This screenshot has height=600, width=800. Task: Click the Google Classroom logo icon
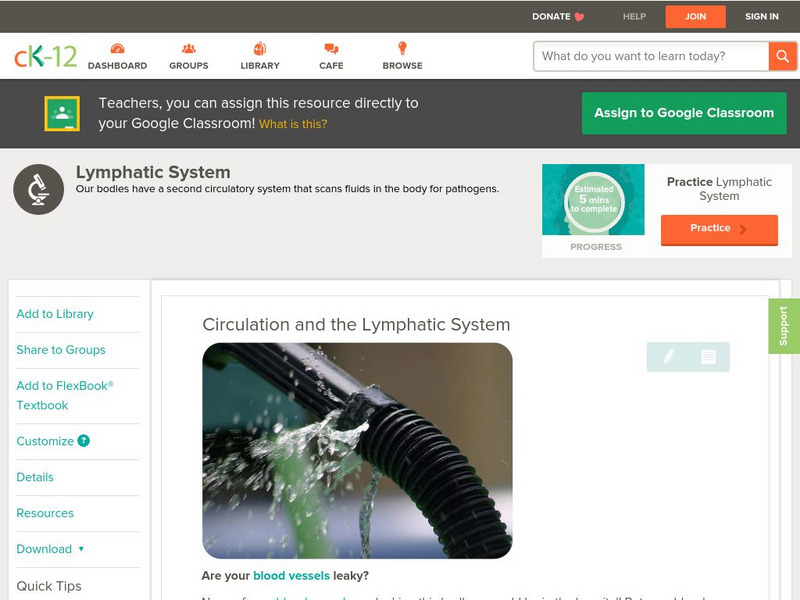click(x=62, y=113)
